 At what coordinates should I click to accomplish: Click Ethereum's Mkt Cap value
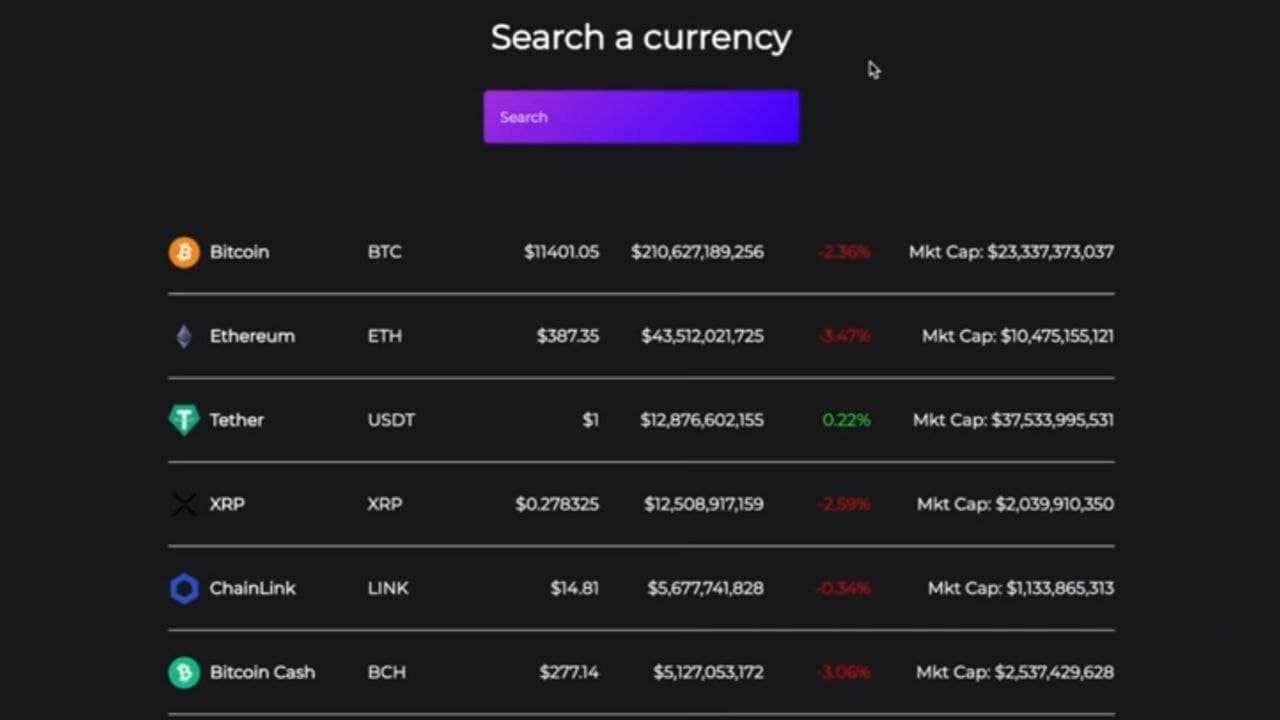point(1018,336)
